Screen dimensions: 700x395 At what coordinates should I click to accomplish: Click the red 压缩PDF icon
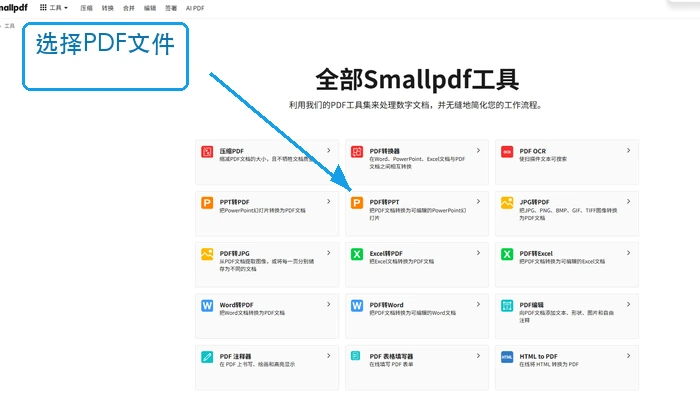click(x=207, y=152)
